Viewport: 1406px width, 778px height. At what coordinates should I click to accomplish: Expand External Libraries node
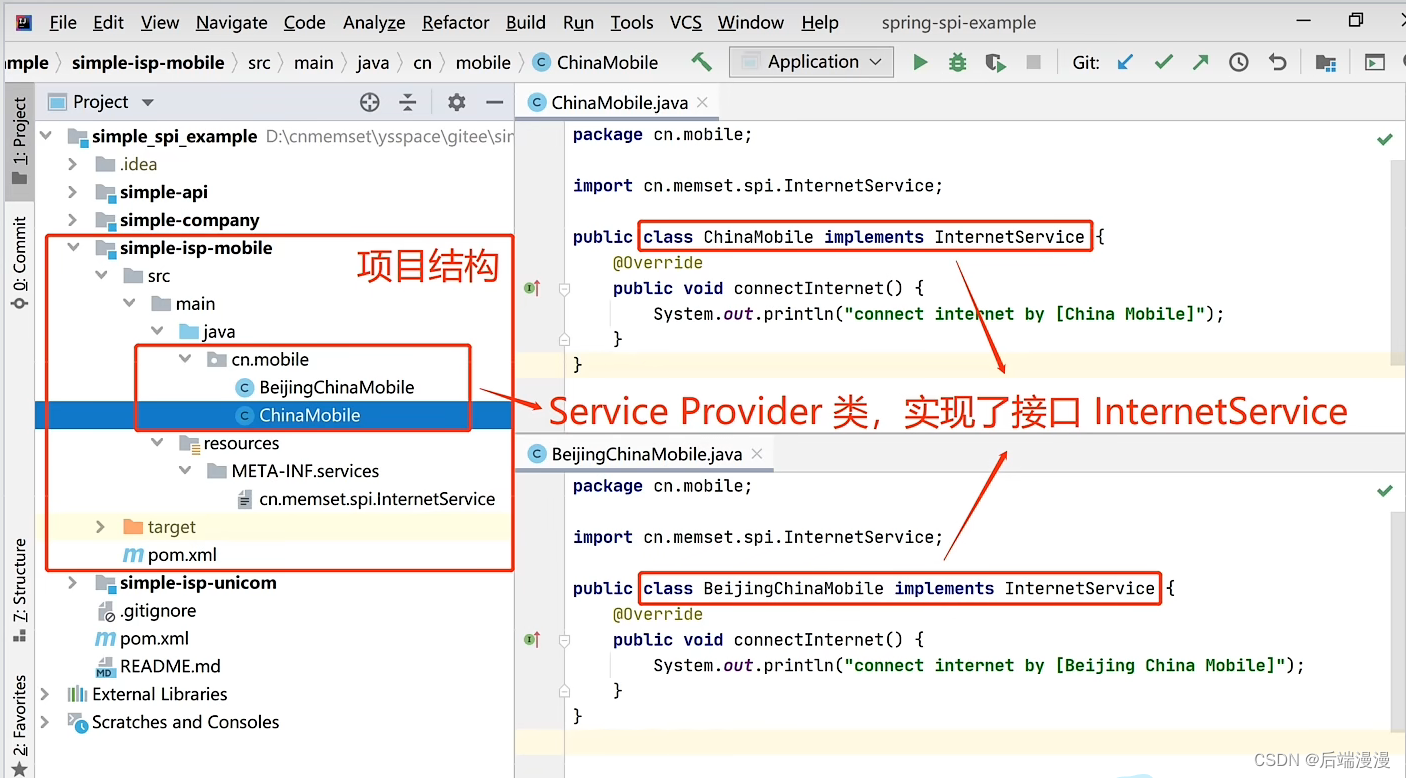(45, 694)
